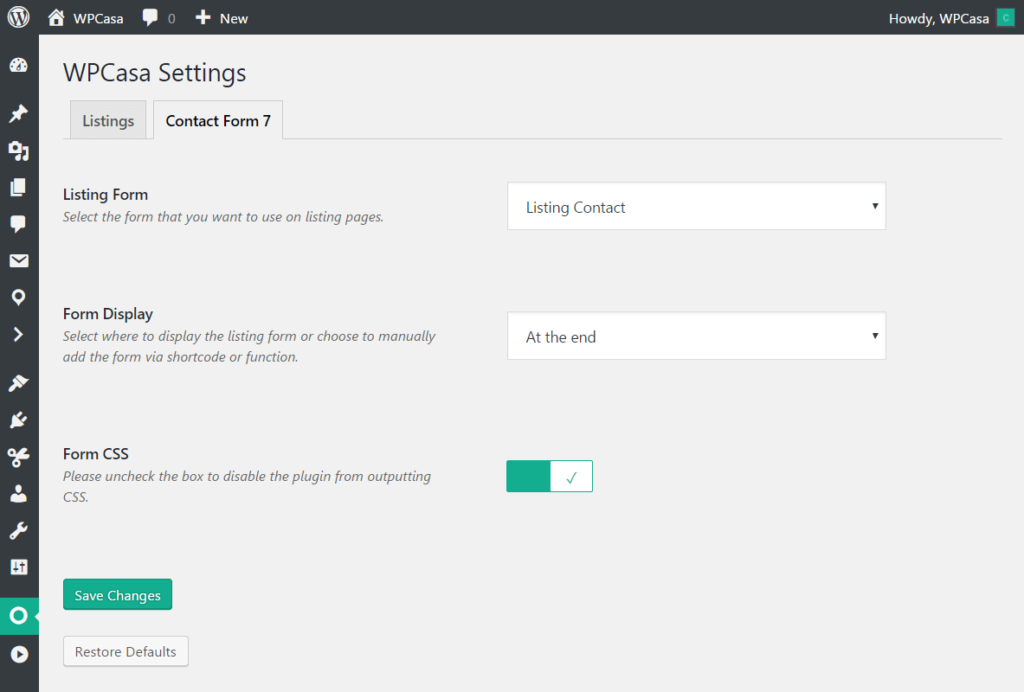Open the Howdy, WPCasa account menu
The width and height of the screenshot is (1024, 692).
coord(940,17)
